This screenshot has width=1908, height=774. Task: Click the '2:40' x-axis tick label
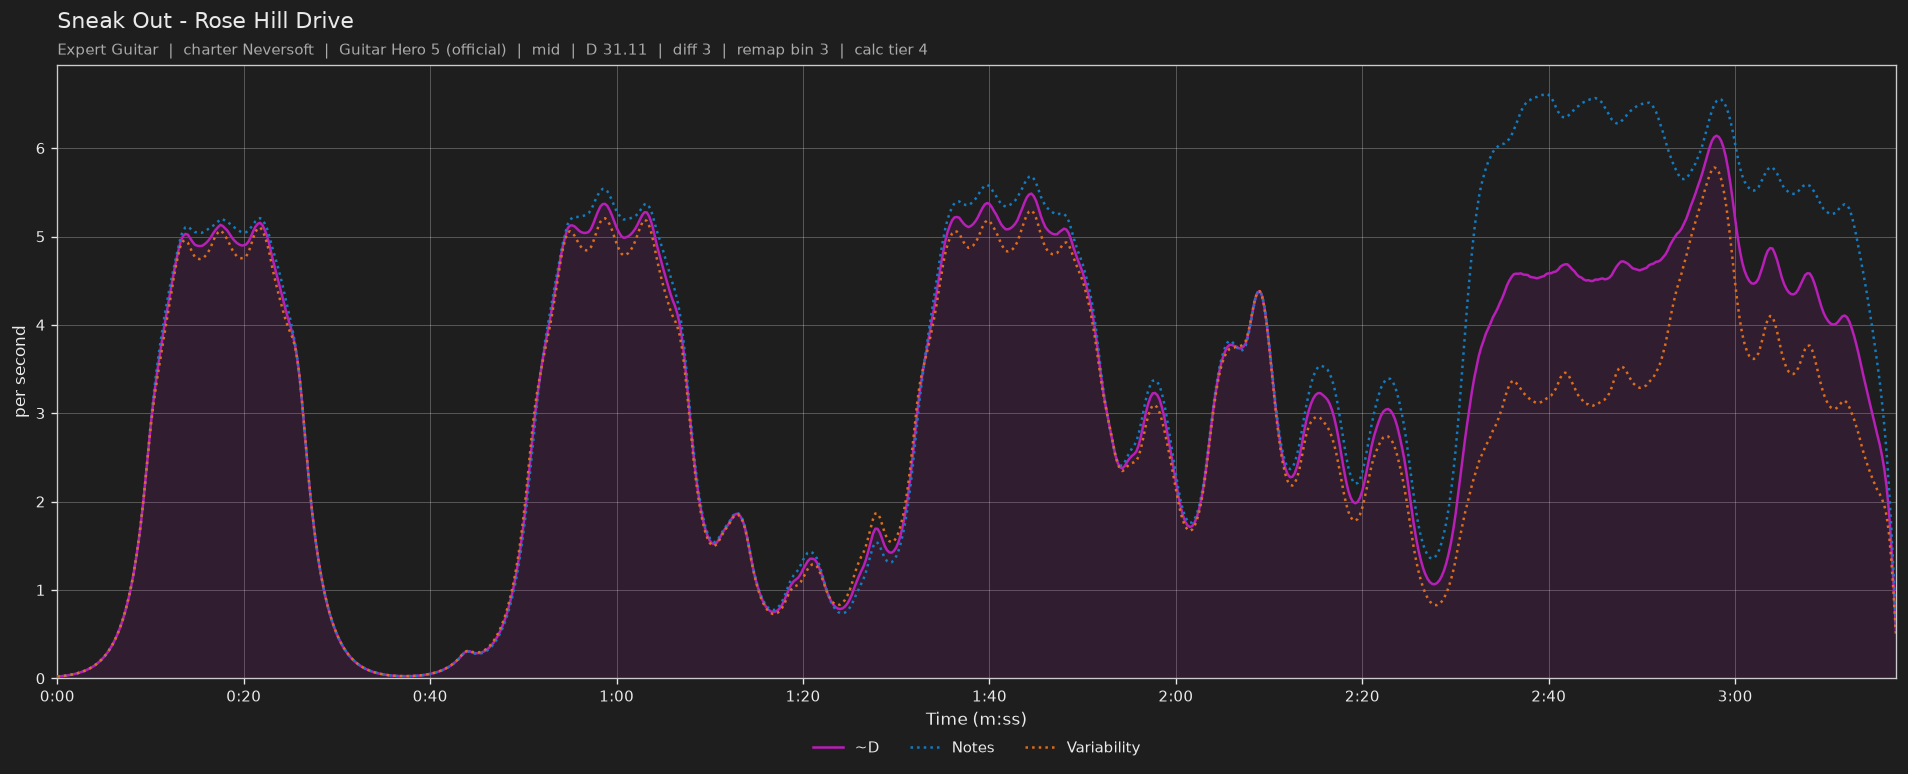point(1549,697)
